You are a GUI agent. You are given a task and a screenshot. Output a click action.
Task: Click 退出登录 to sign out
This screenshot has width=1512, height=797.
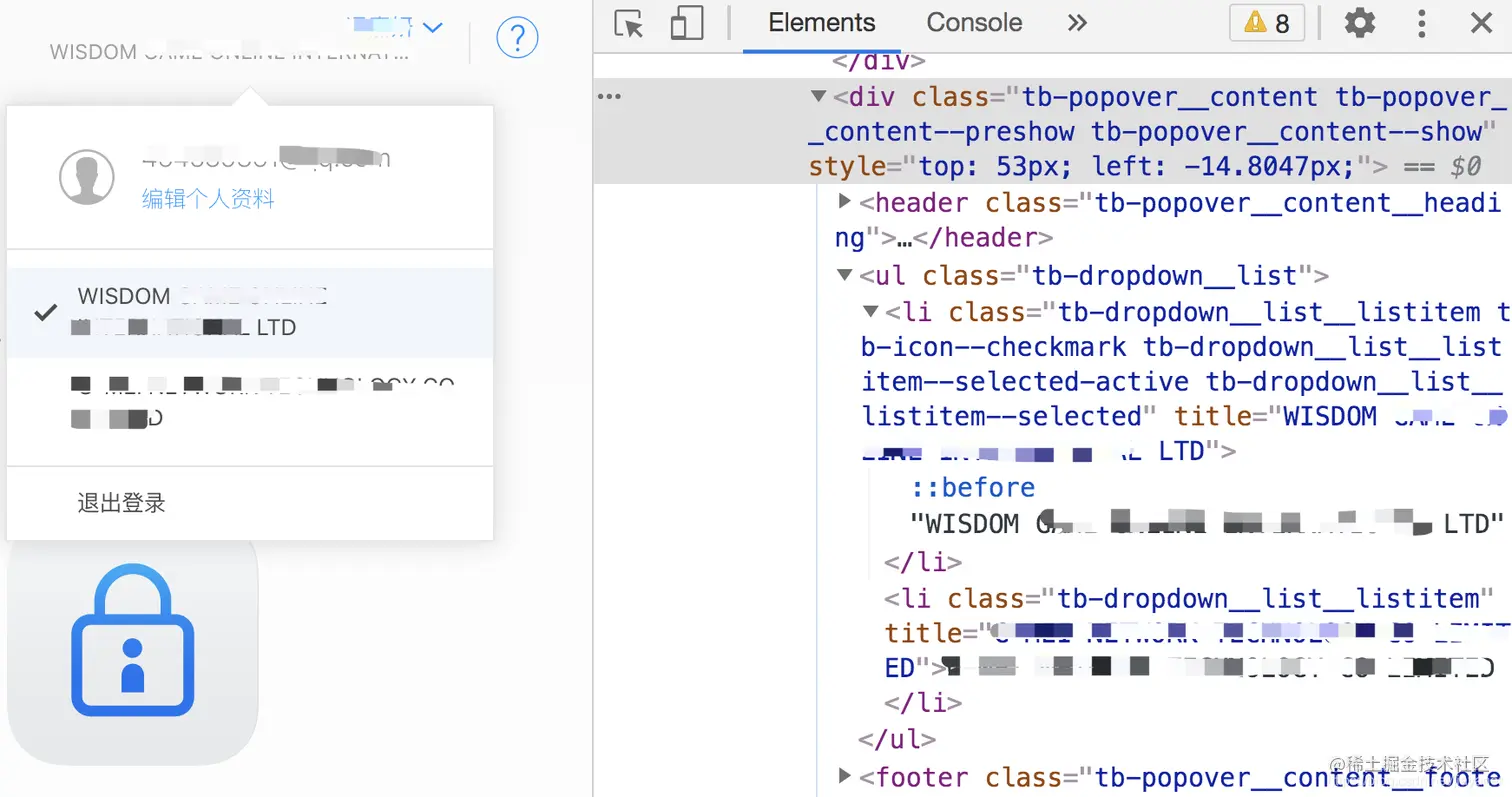(121, 503)
